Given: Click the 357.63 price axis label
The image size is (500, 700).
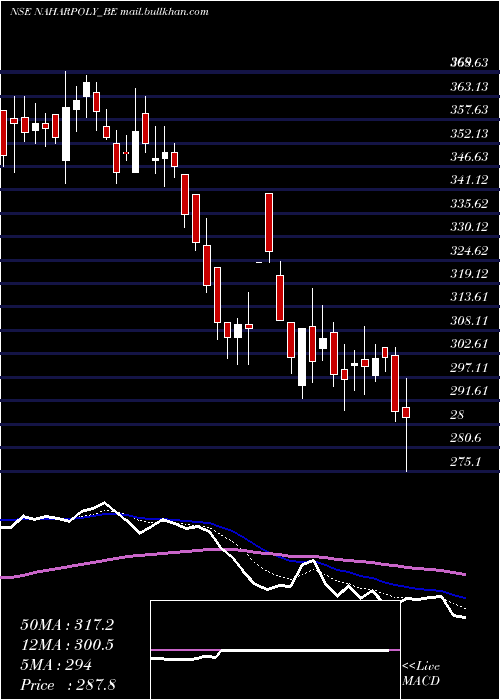Looking at the screenshot, I should (469, 110).
